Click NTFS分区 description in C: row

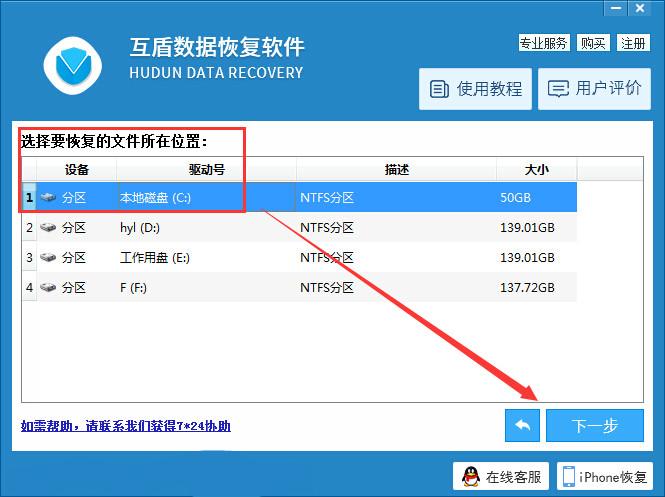[x=327, y=198]
